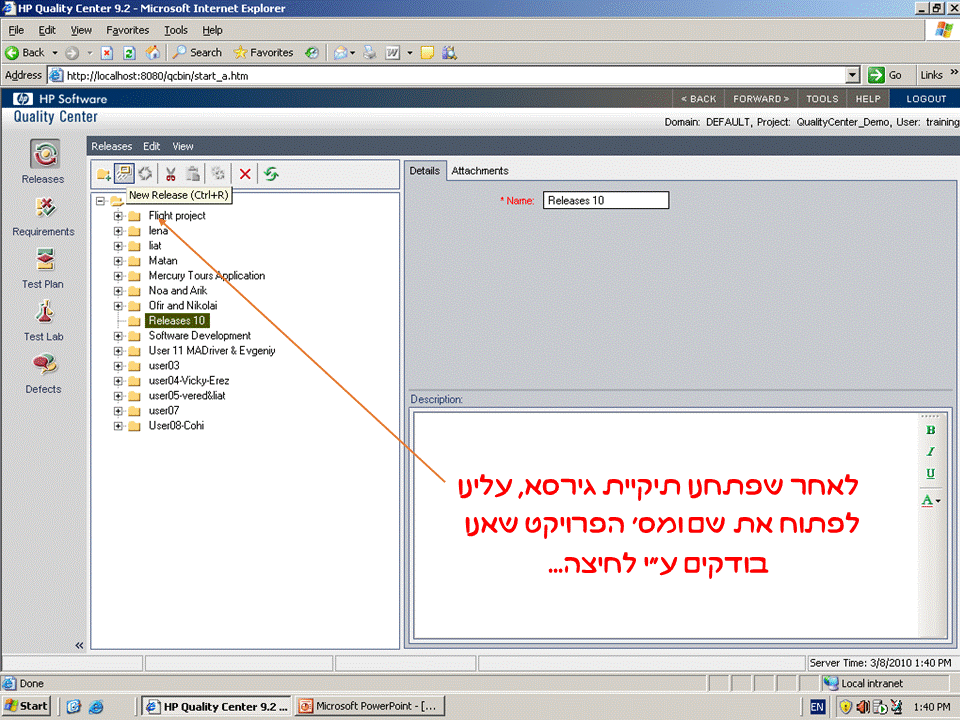Open the browser File menu
This screenshot has height=720, width=960.
click(x=16, y=30)
